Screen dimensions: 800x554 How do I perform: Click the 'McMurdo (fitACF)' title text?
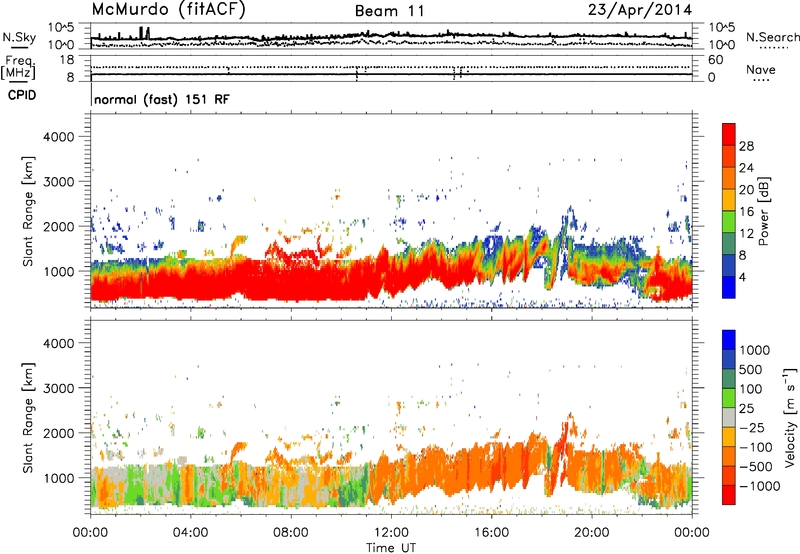click(168, 10)
